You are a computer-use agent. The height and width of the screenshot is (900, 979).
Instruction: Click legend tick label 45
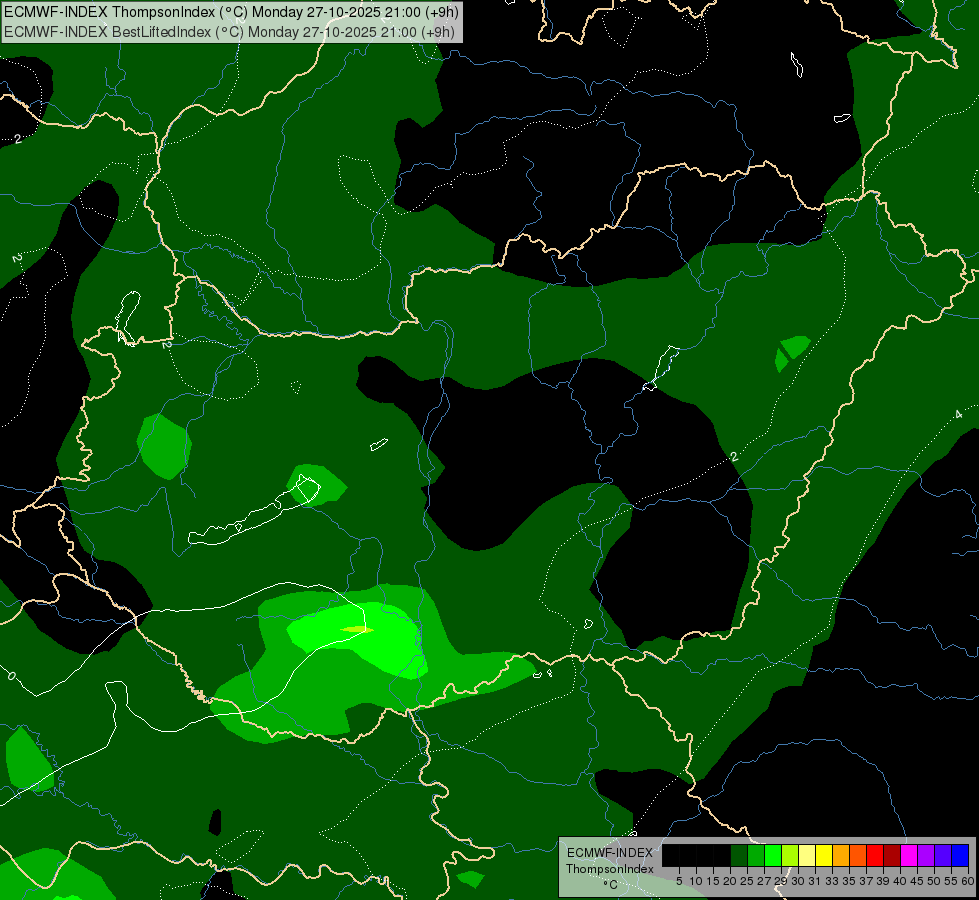point(917,881)
